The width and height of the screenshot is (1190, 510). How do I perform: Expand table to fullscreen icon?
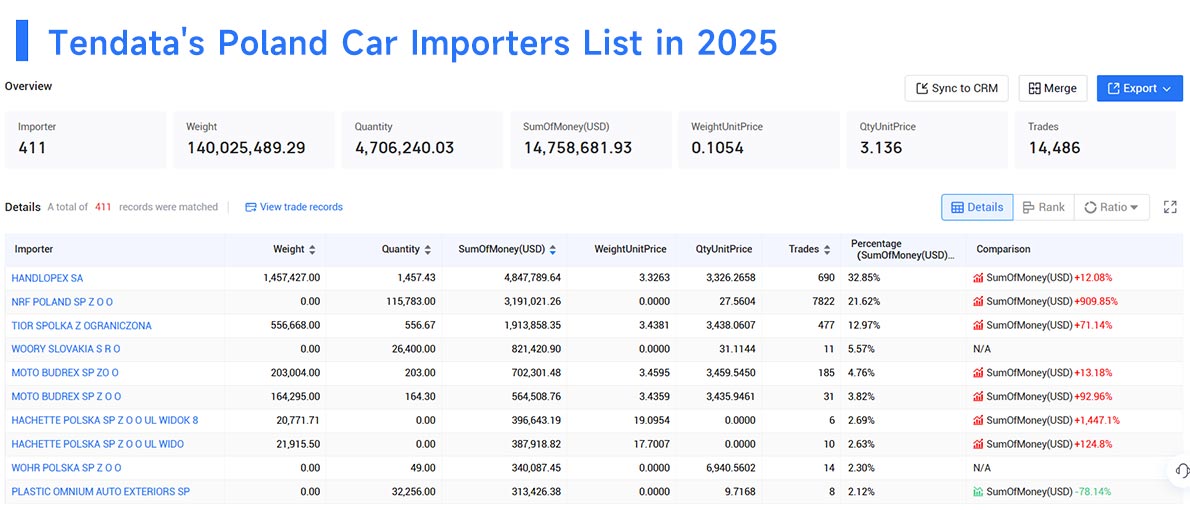[1170, 207]
